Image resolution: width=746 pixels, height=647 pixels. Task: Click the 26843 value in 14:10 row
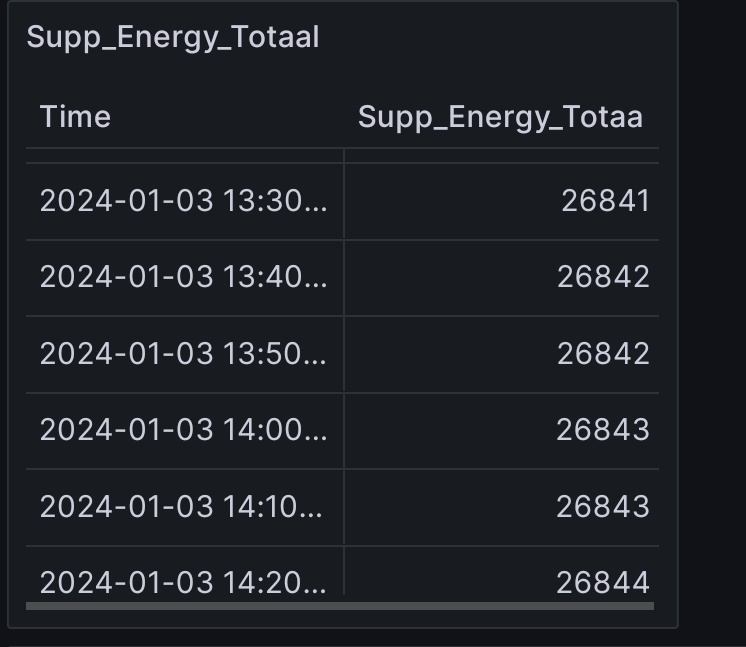tap(502, 508)
